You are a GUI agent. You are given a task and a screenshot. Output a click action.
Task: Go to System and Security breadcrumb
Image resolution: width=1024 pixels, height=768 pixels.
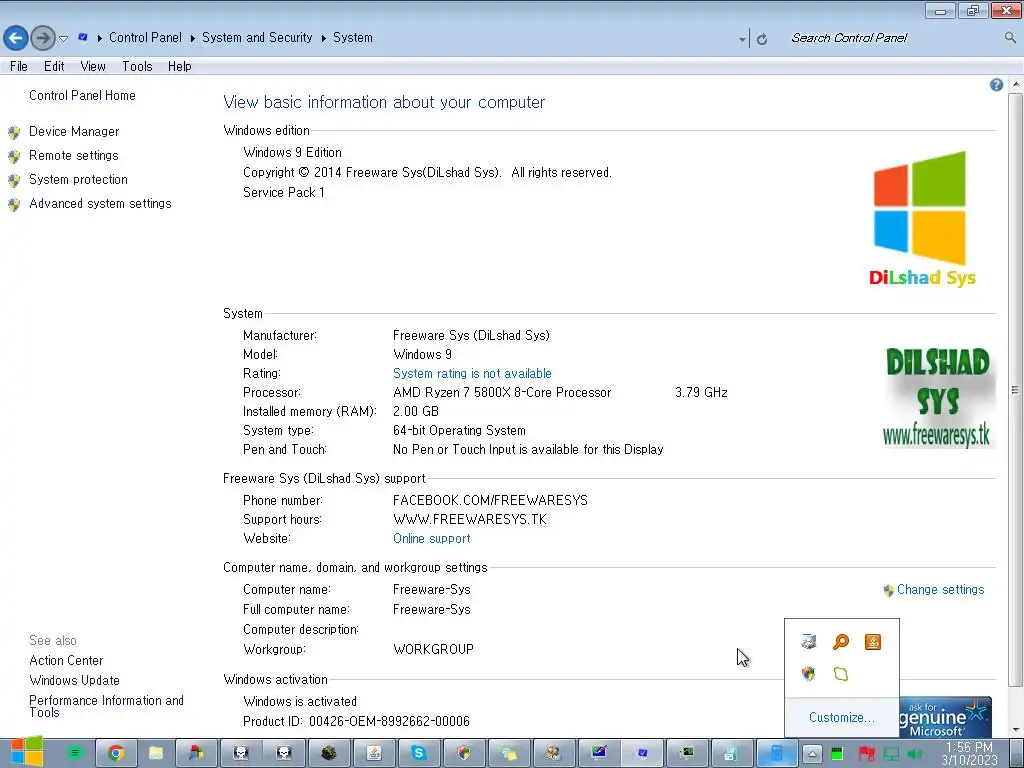click(x=257, y=38)
